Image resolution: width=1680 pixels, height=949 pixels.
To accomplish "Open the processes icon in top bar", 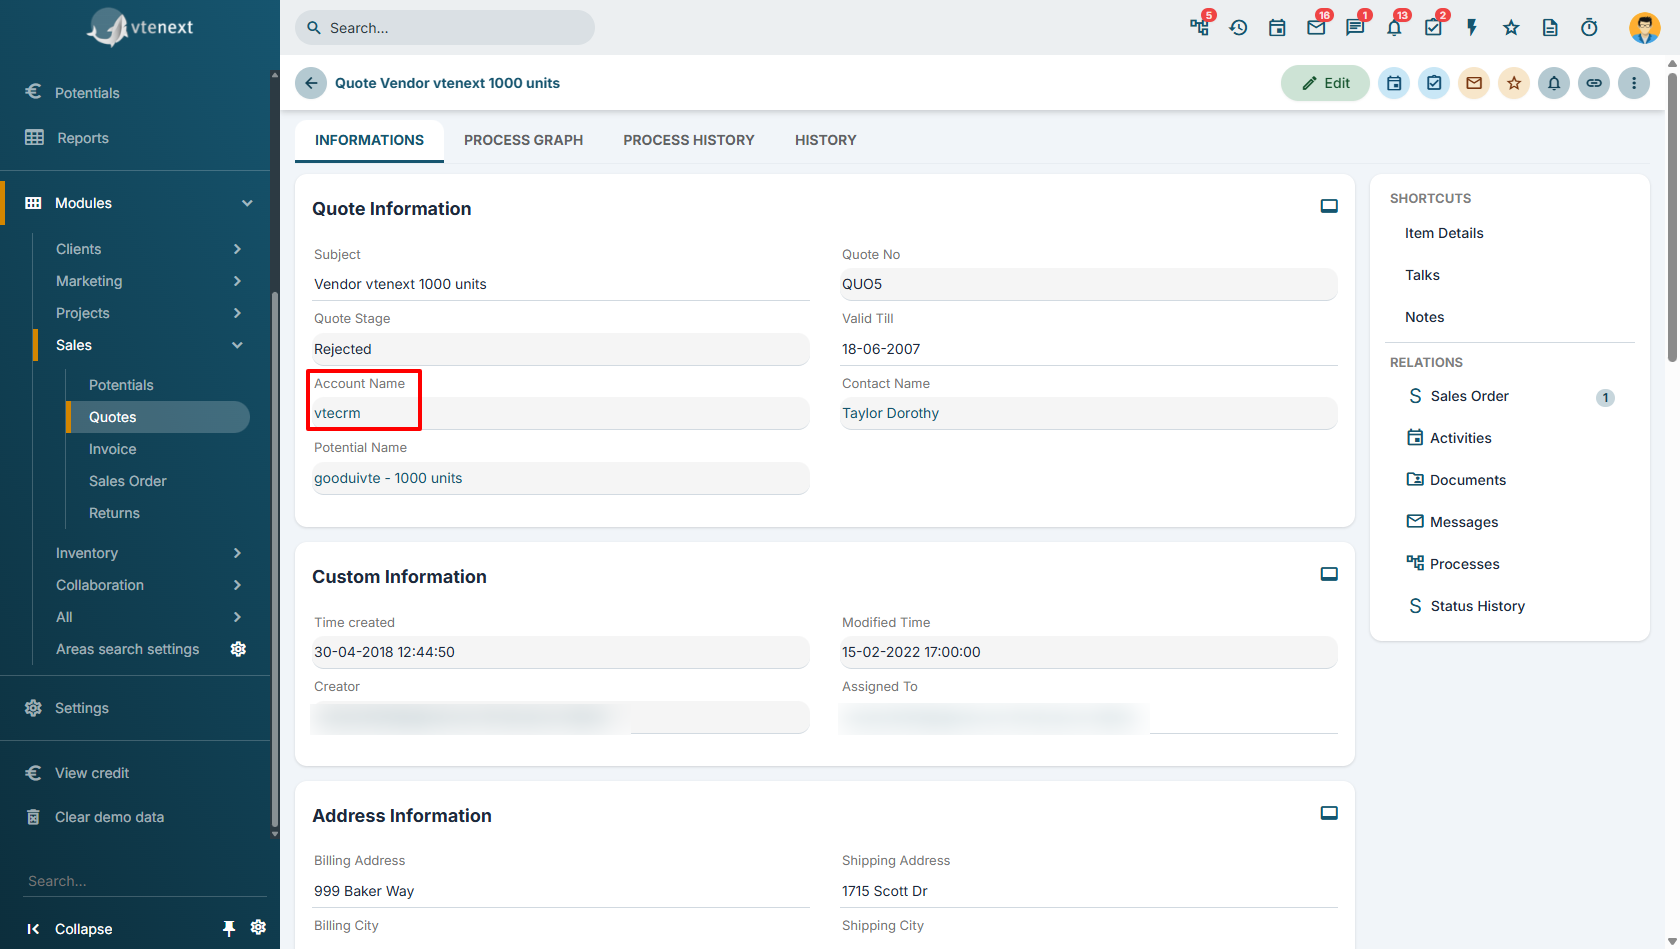I will [x=1199, y=27].
